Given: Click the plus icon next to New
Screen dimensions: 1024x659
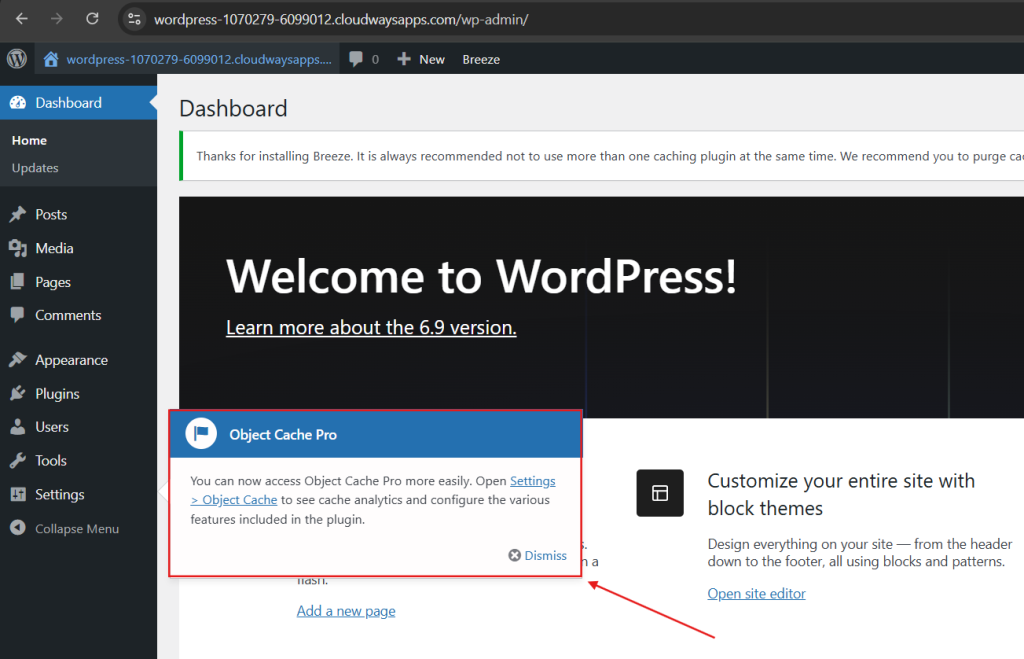Looking at the screenshot, I should point(404,59).
